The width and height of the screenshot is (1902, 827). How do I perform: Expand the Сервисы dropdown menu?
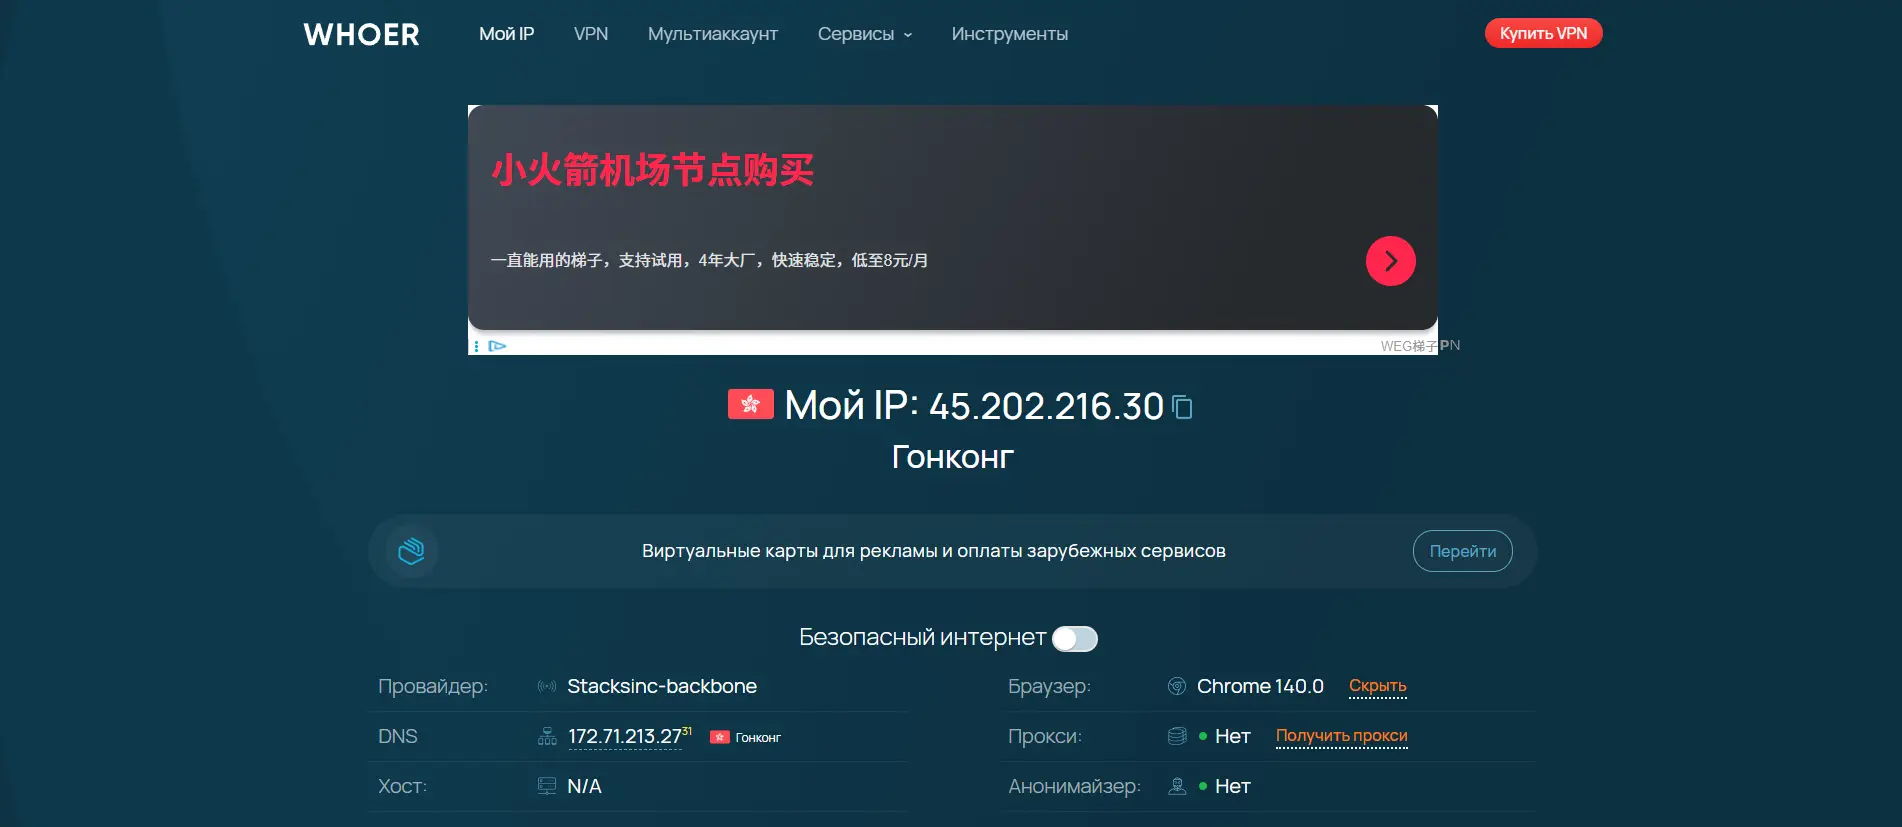(864, 34)
